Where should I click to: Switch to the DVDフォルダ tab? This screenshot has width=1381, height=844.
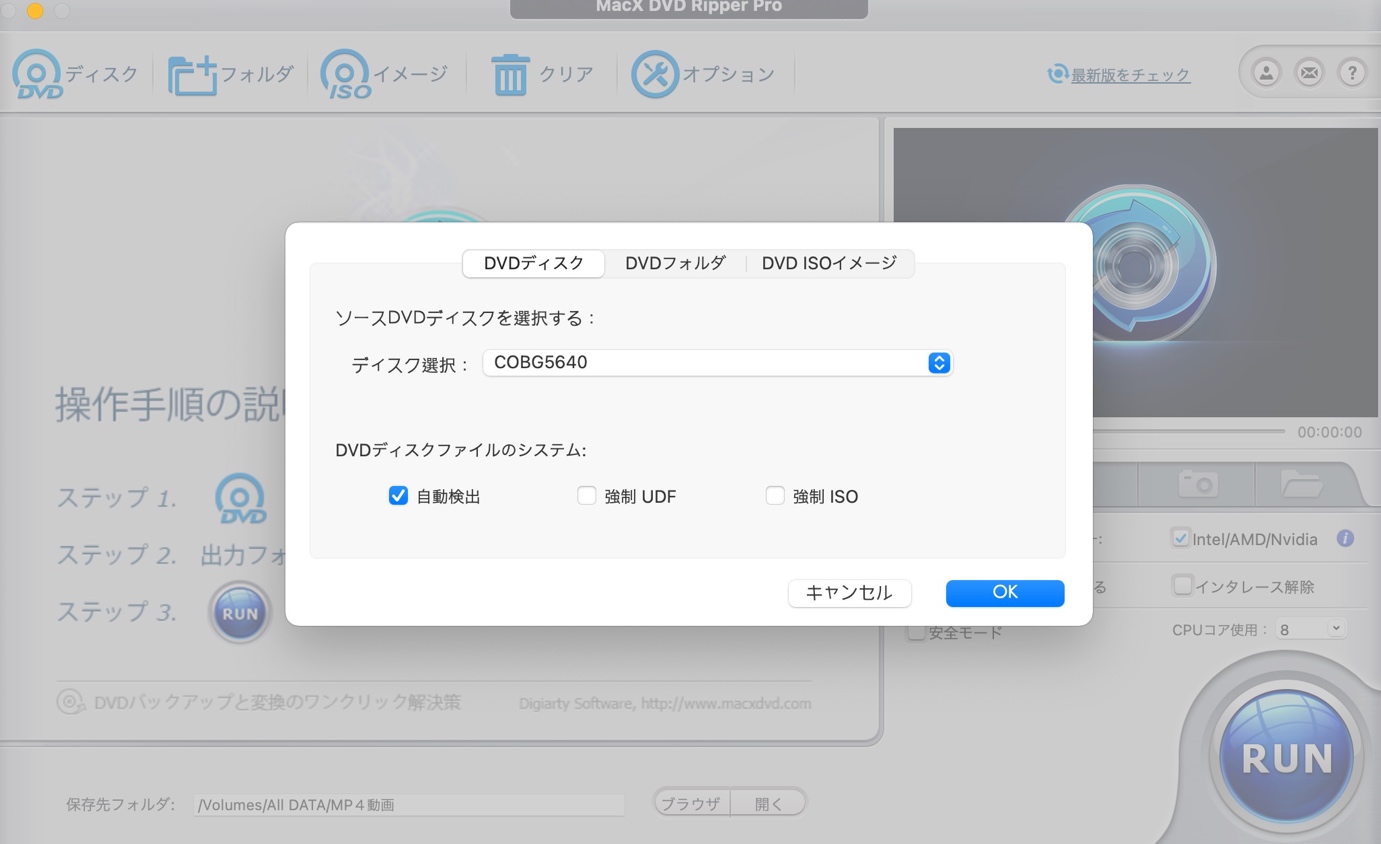(675, 263)
